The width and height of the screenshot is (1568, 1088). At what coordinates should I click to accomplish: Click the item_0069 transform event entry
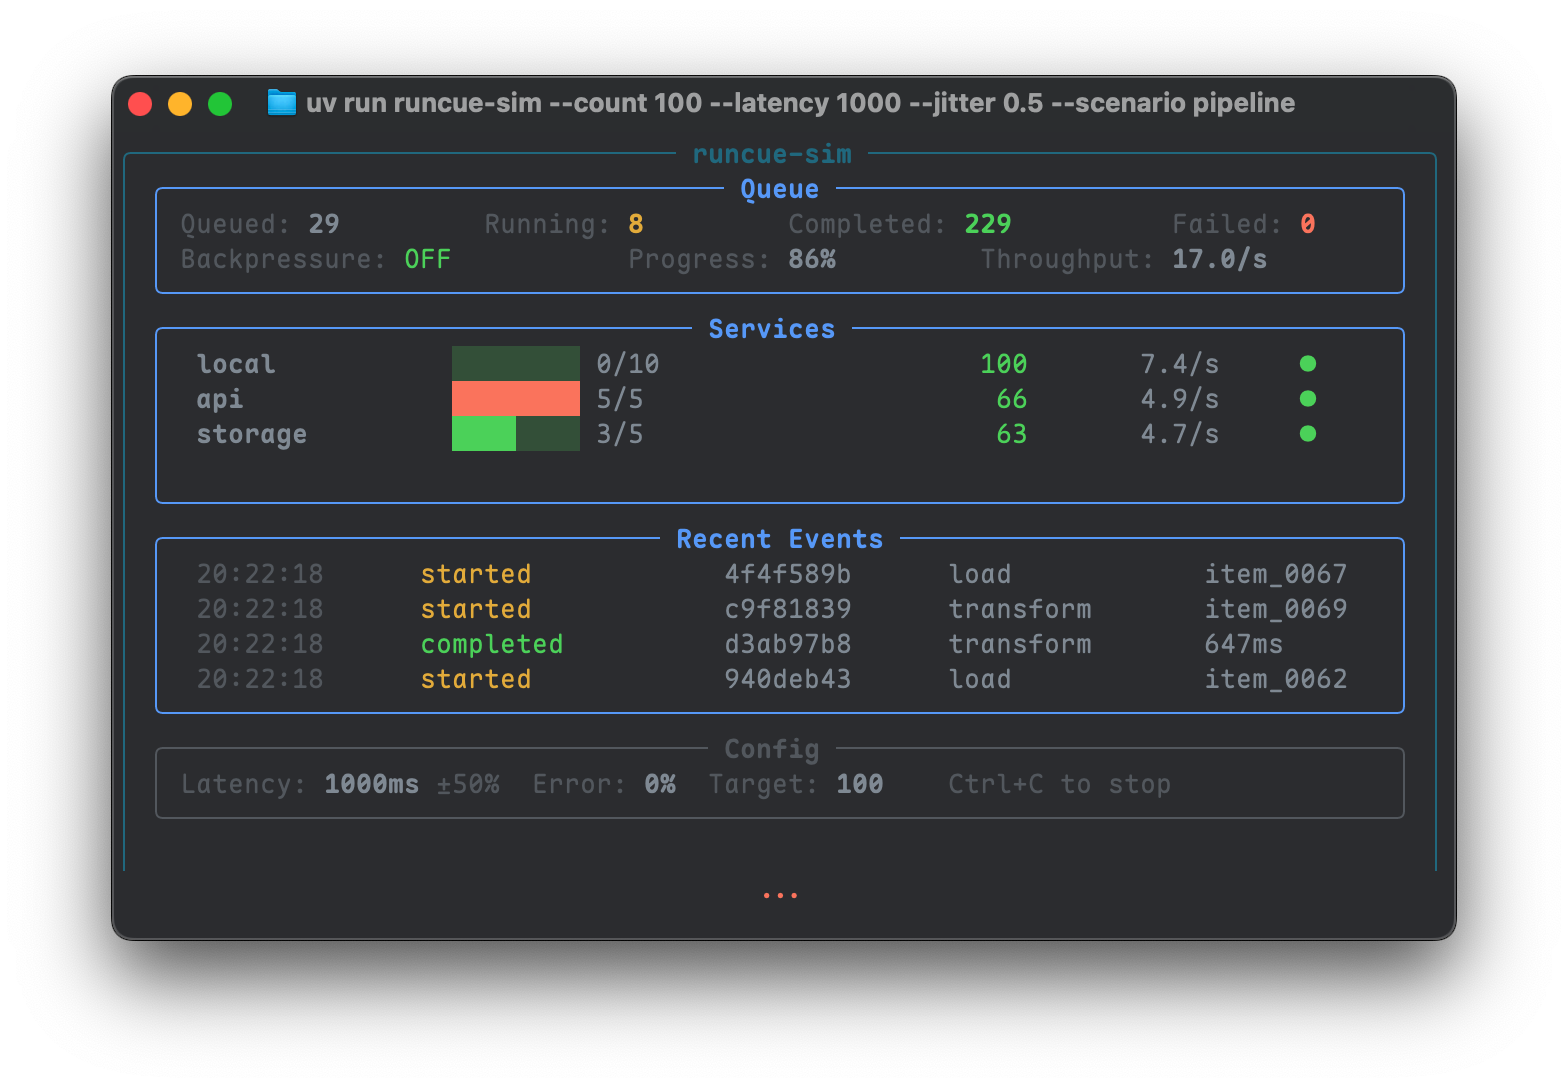[x=1275, y=609]
